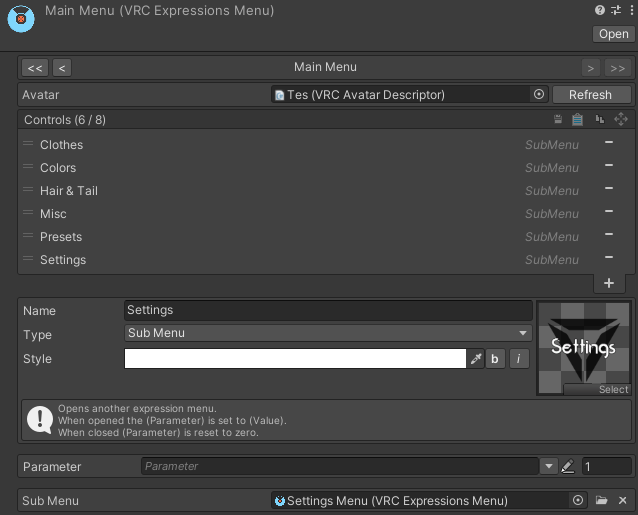
Task: Click the Presets row drag handle
Action: tap(28, 235)
